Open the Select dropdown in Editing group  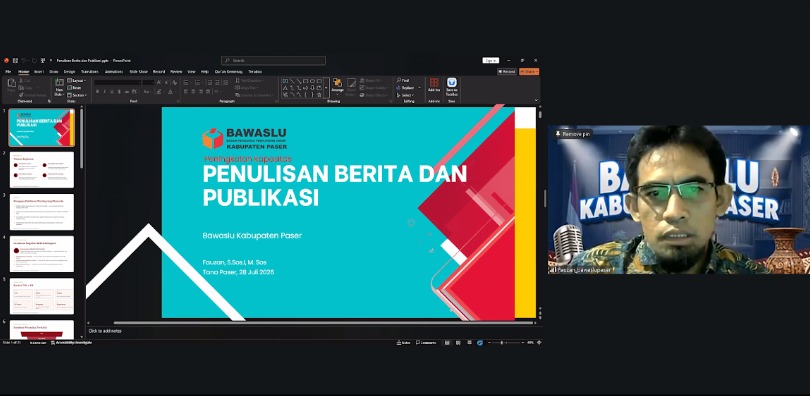405,95
